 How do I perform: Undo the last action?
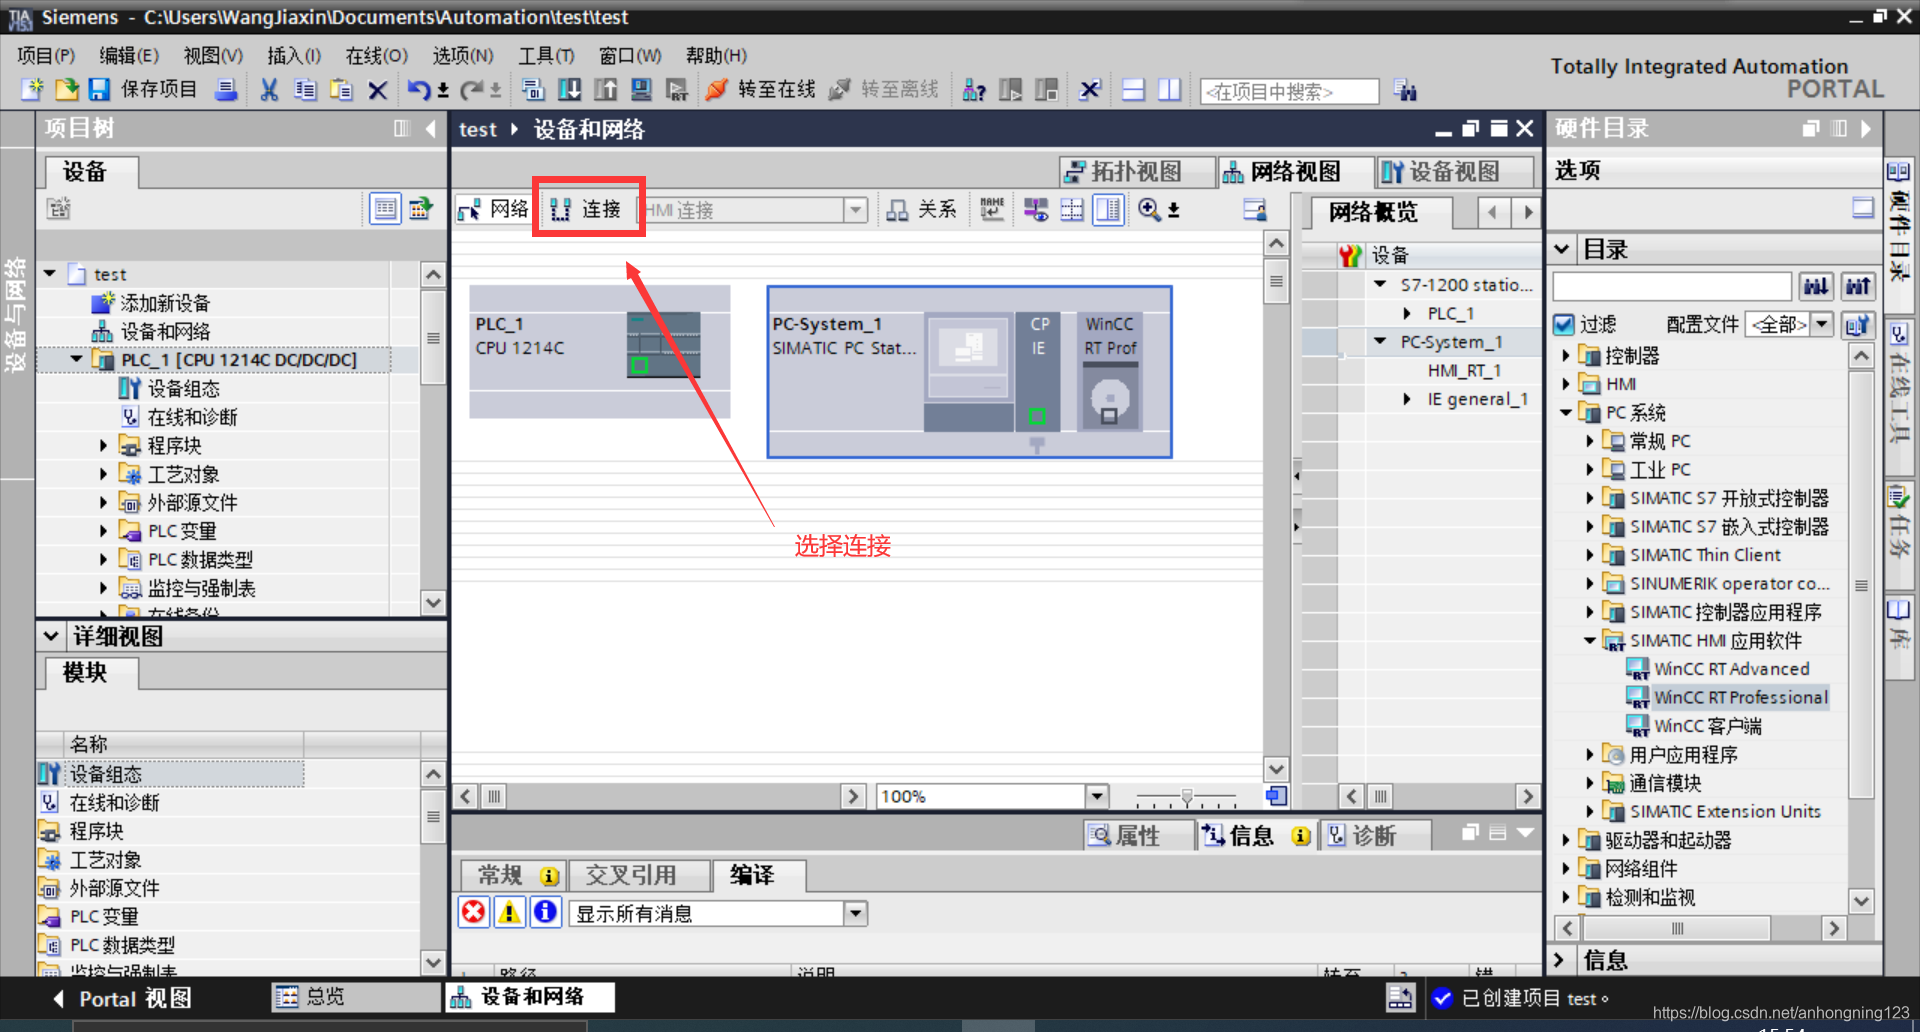point(419,90)
